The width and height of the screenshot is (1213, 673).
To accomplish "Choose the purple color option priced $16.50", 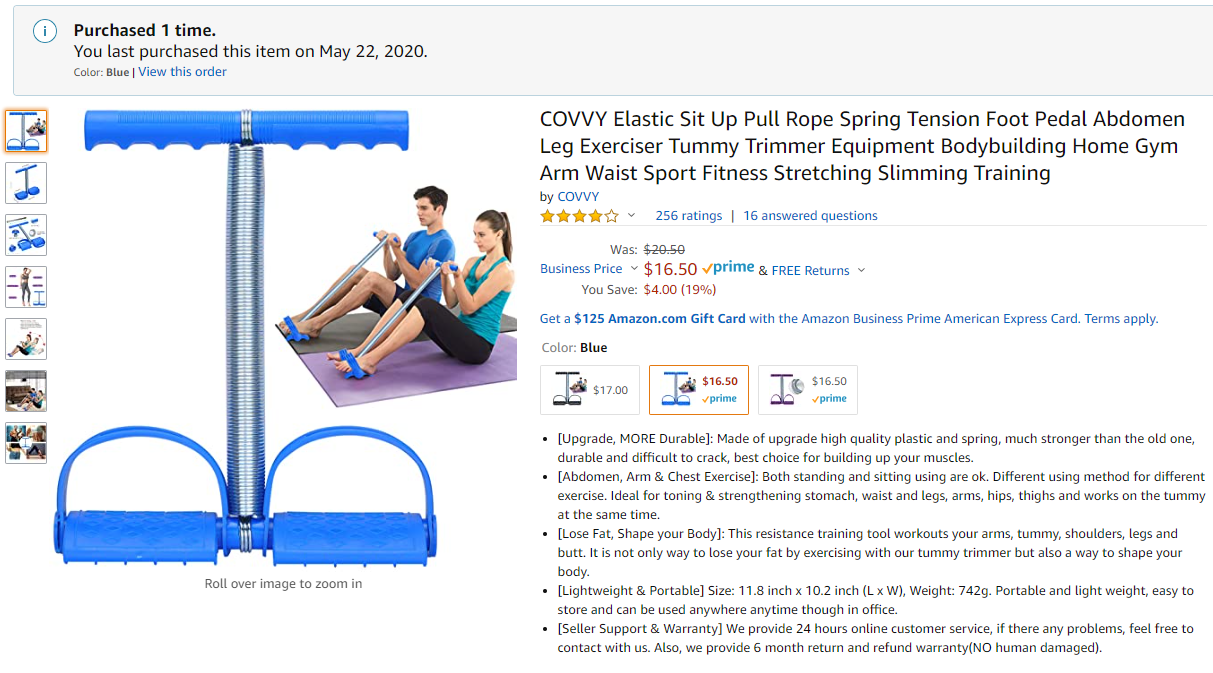I will pyautogui.click(x=808, y=390).
